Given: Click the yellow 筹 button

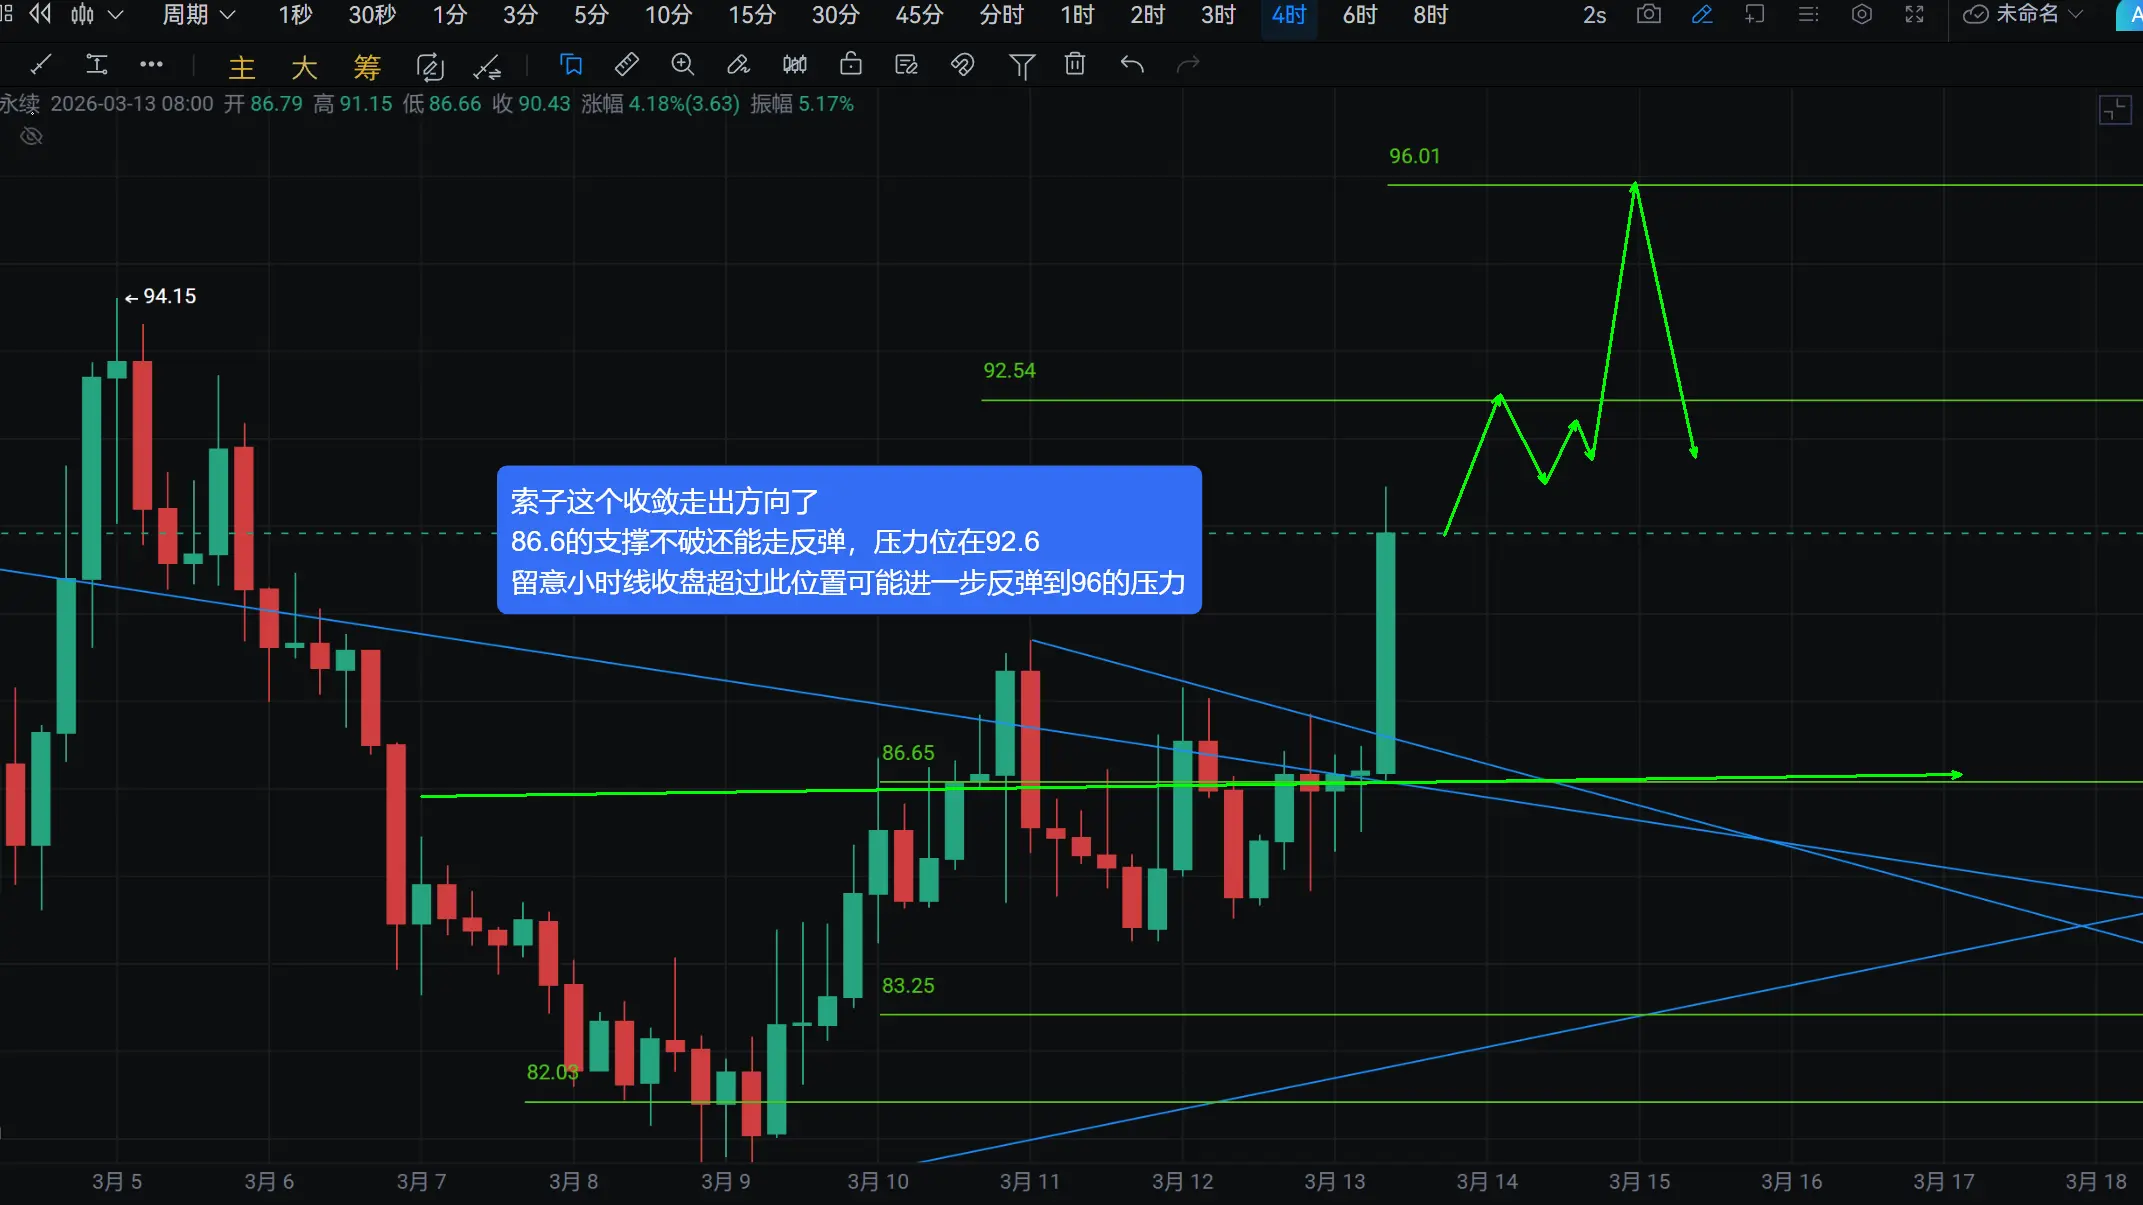Looking at the screenshot, I should [x=367, y=67].
